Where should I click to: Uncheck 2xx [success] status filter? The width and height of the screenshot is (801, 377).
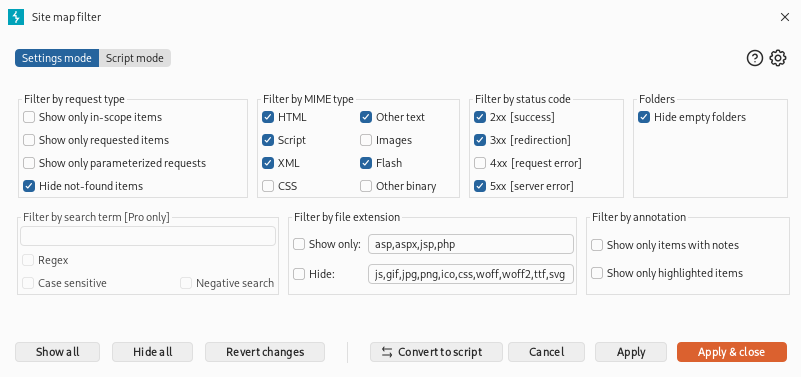[480, 117]
